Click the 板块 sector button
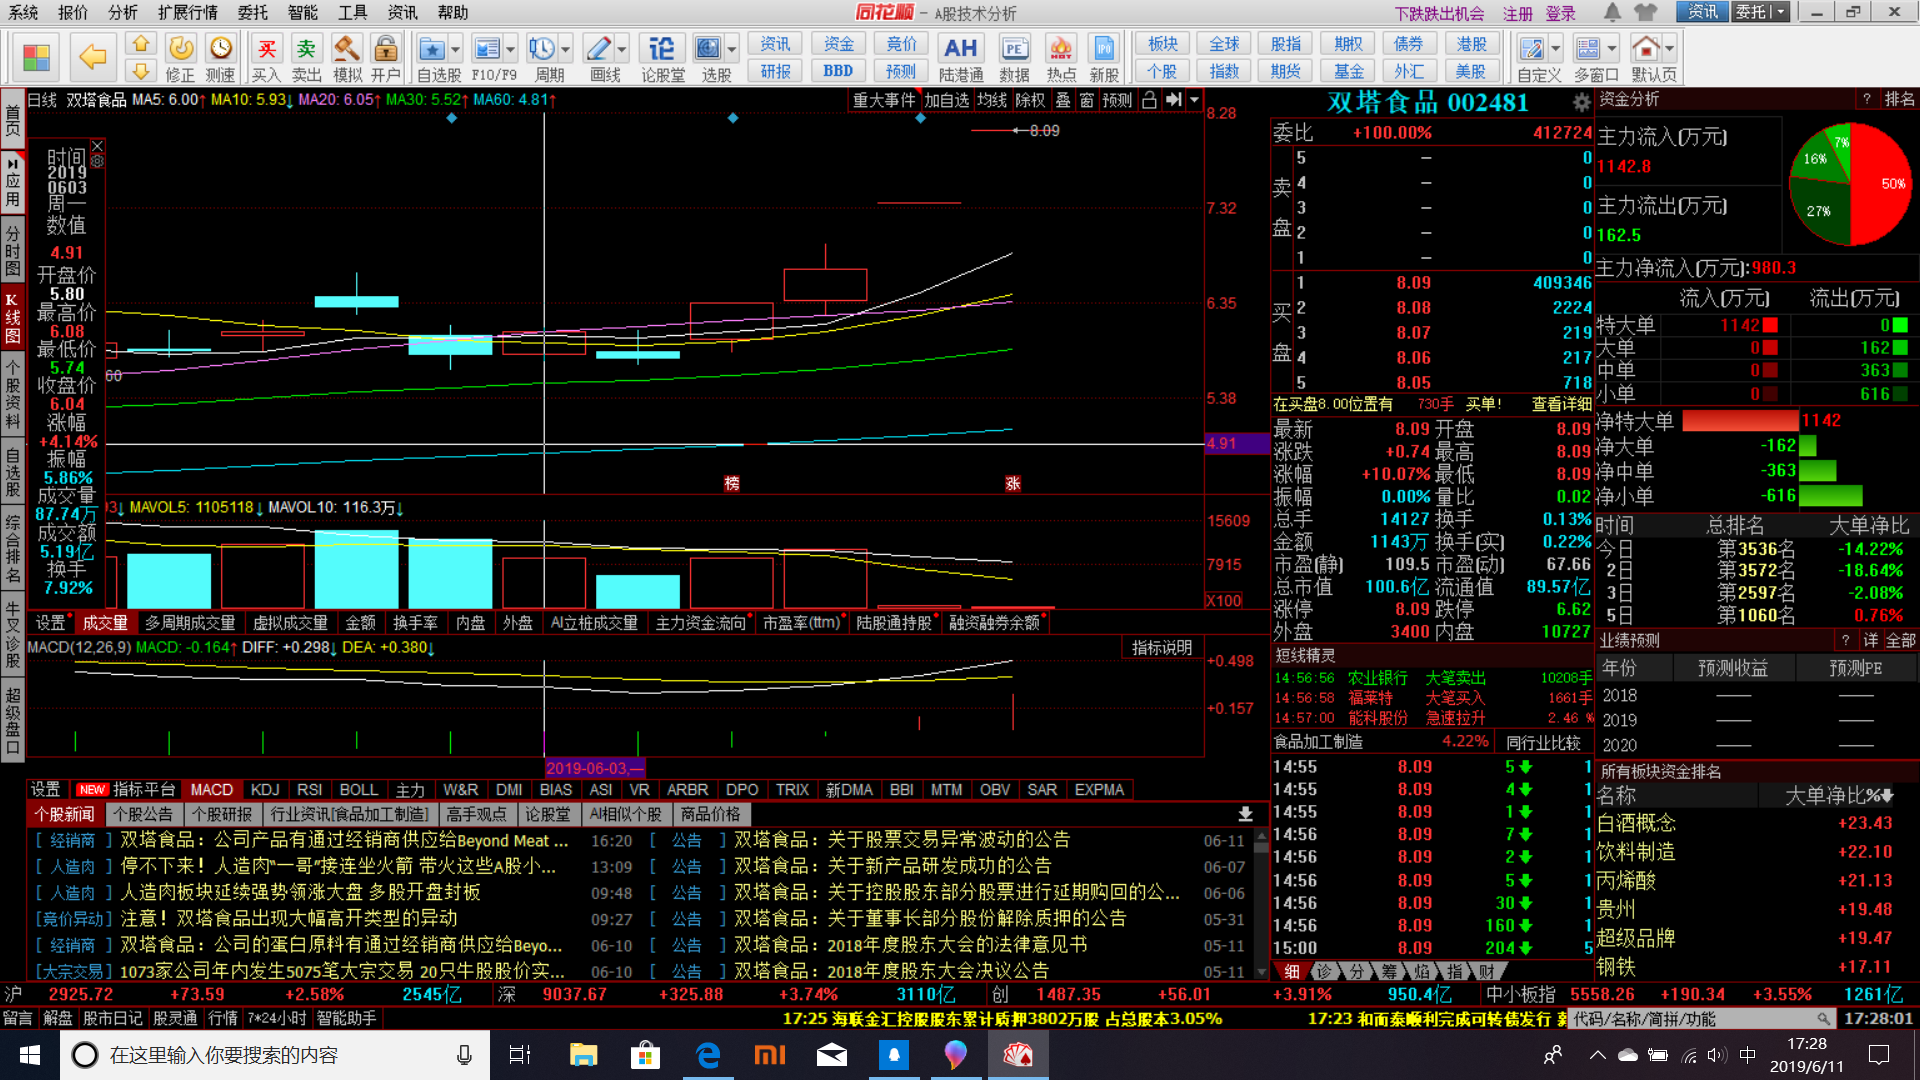The image size is (1920, 1080). (1163, 44)
